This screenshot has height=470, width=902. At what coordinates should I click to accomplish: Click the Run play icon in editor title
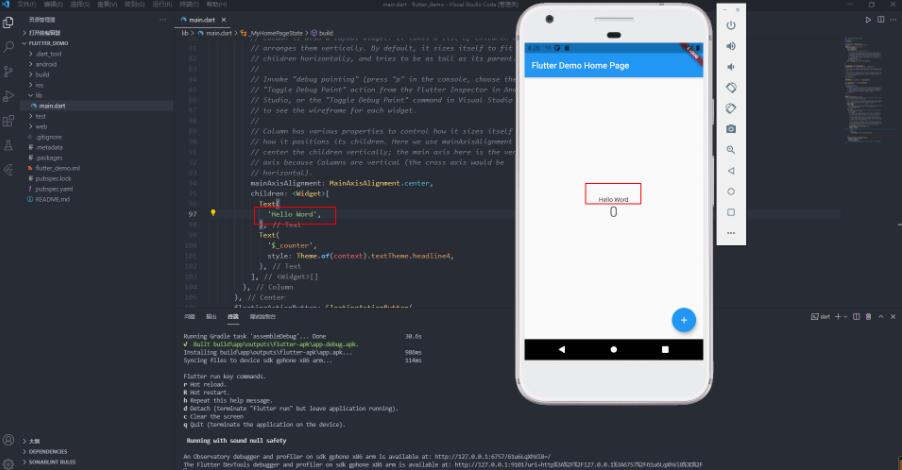868,20
